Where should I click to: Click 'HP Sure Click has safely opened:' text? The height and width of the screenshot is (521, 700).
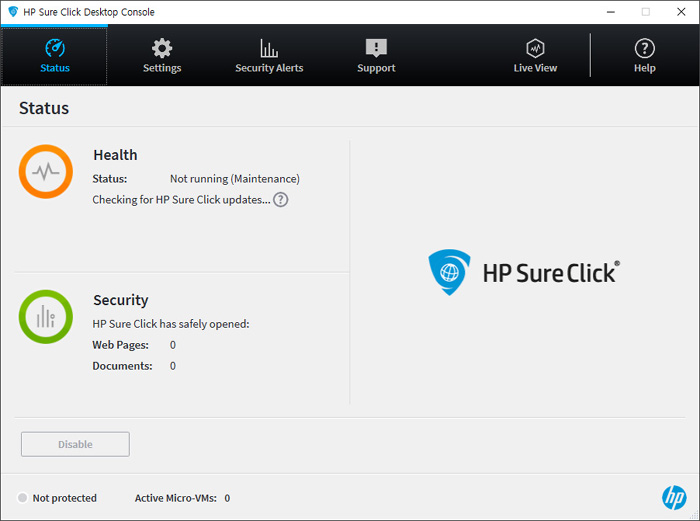171,324
